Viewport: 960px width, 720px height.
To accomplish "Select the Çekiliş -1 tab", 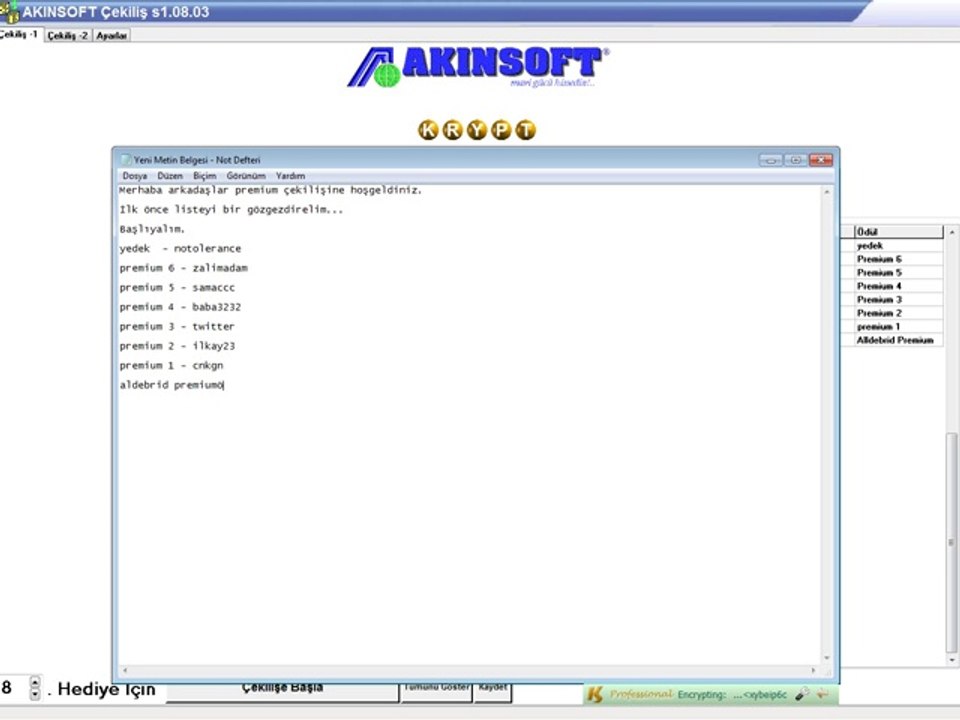I will click(20, 34).
